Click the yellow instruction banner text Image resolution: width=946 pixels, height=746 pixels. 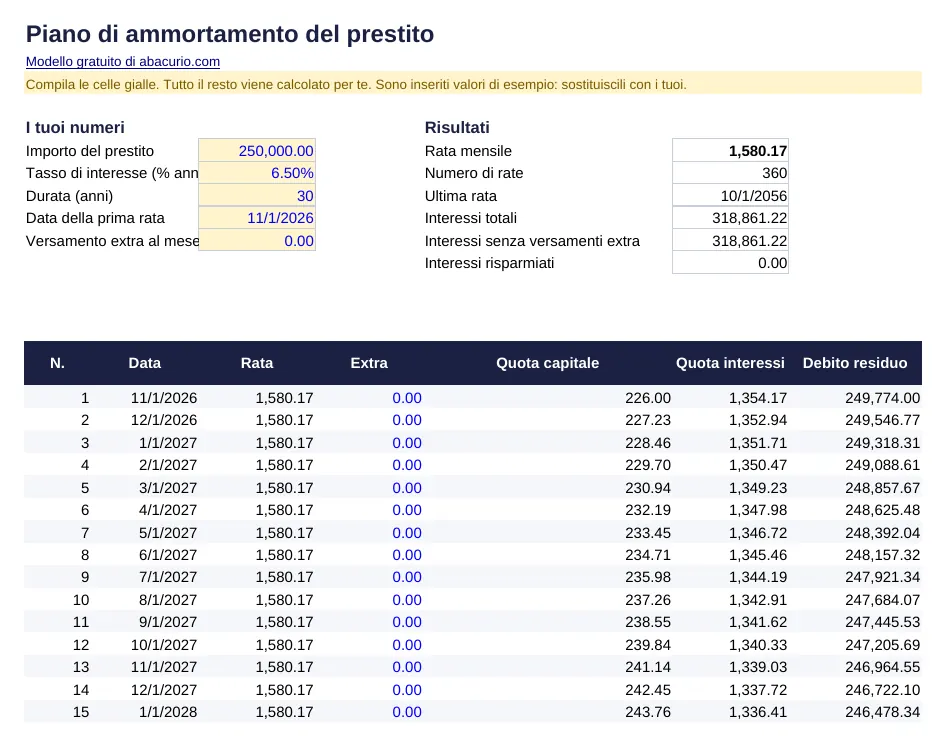pyautogui.click(x=356, y=84)
